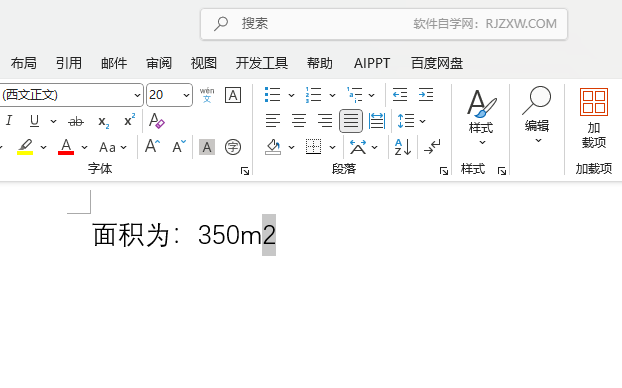Open the Developer (开发工具) tab
This screenshot has height=388, width=622.
click(262, 63)
